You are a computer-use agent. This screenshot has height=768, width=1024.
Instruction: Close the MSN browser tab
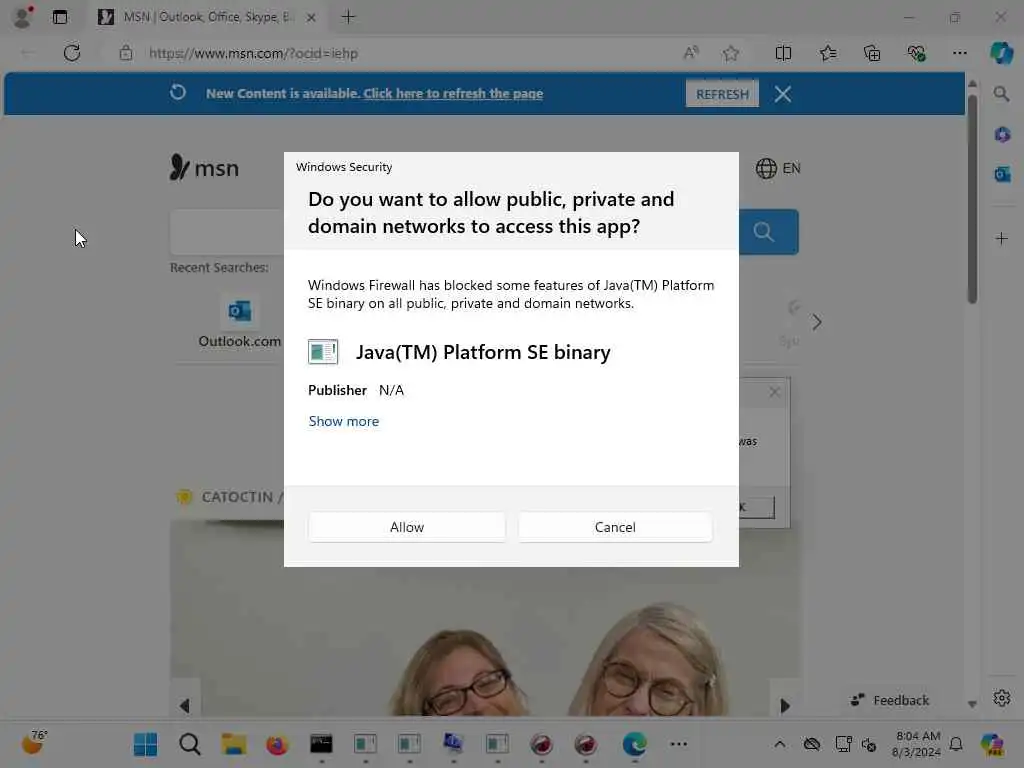[311, 18]
